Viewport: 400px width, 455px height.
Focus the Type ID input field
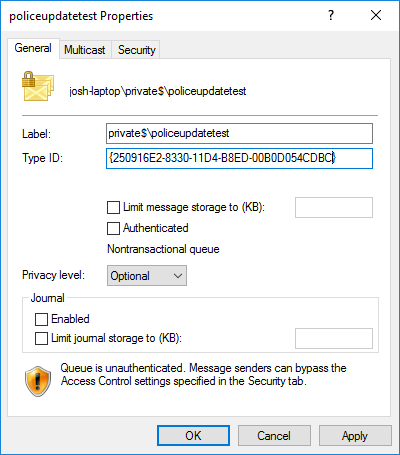239,158
